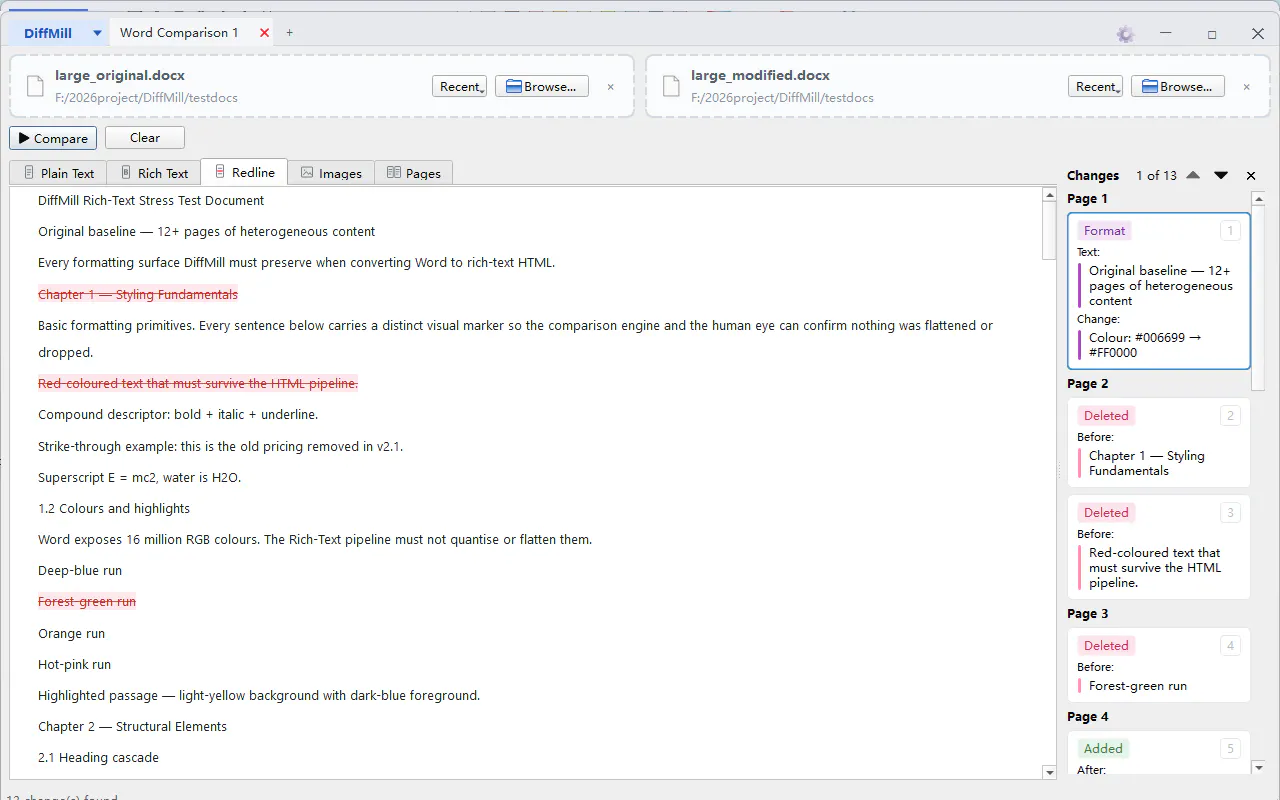Go to the previous change using up arrow
Screen dimensions: 1280x800
(1193, 175)
